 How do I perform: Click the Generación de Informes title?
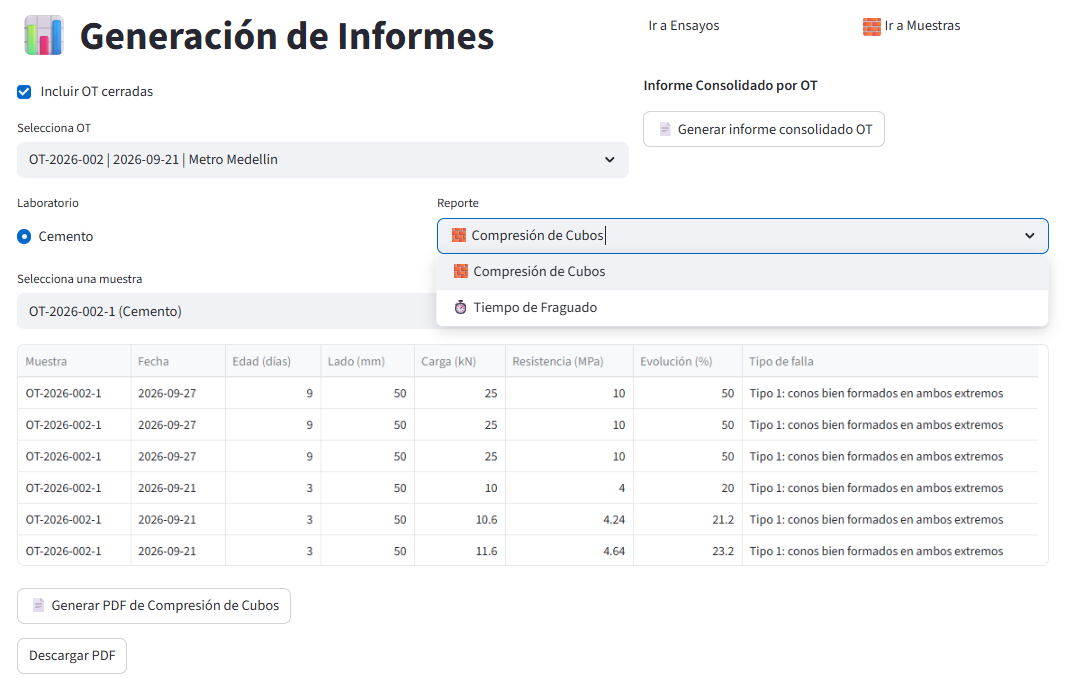tap(287, 36)
